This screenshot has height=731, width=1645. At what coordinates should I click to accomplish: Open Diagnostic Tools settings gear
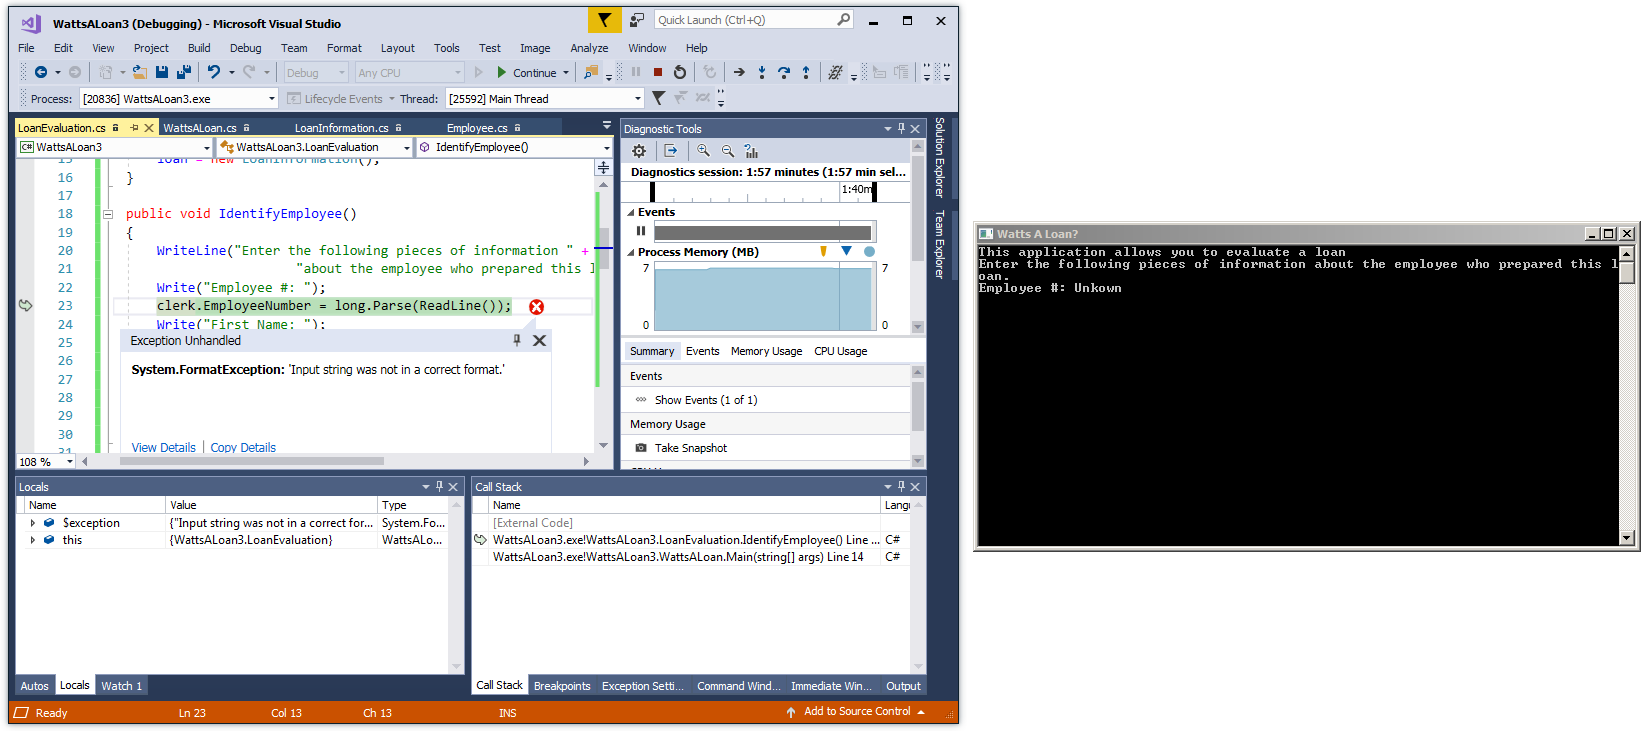point(639,151)
